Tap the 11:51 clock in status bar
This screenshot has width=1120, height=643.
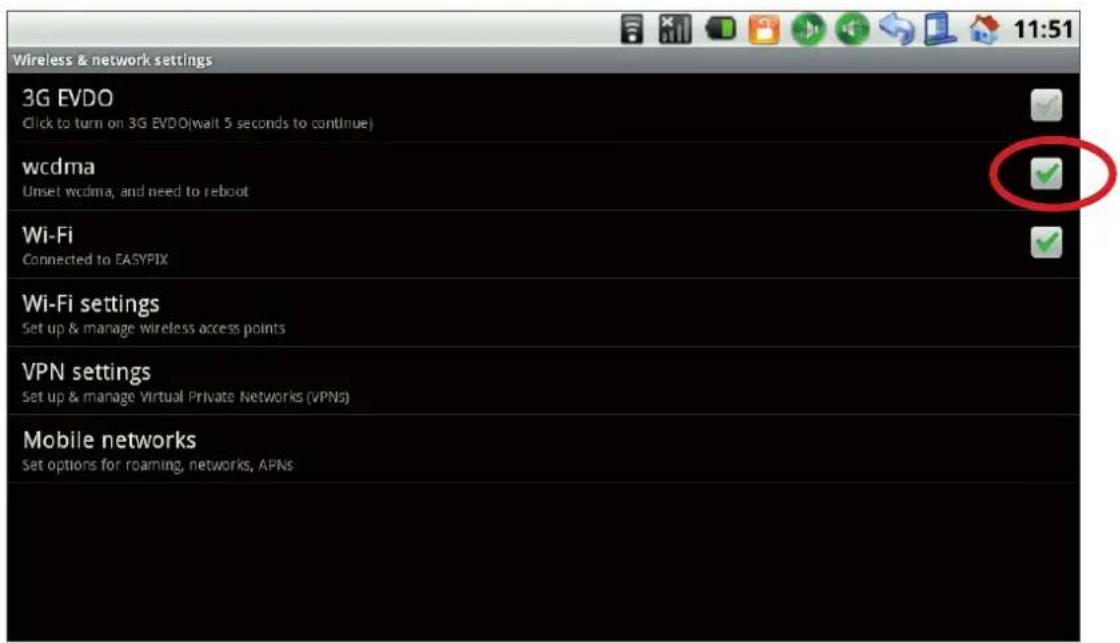(1043, 30)
